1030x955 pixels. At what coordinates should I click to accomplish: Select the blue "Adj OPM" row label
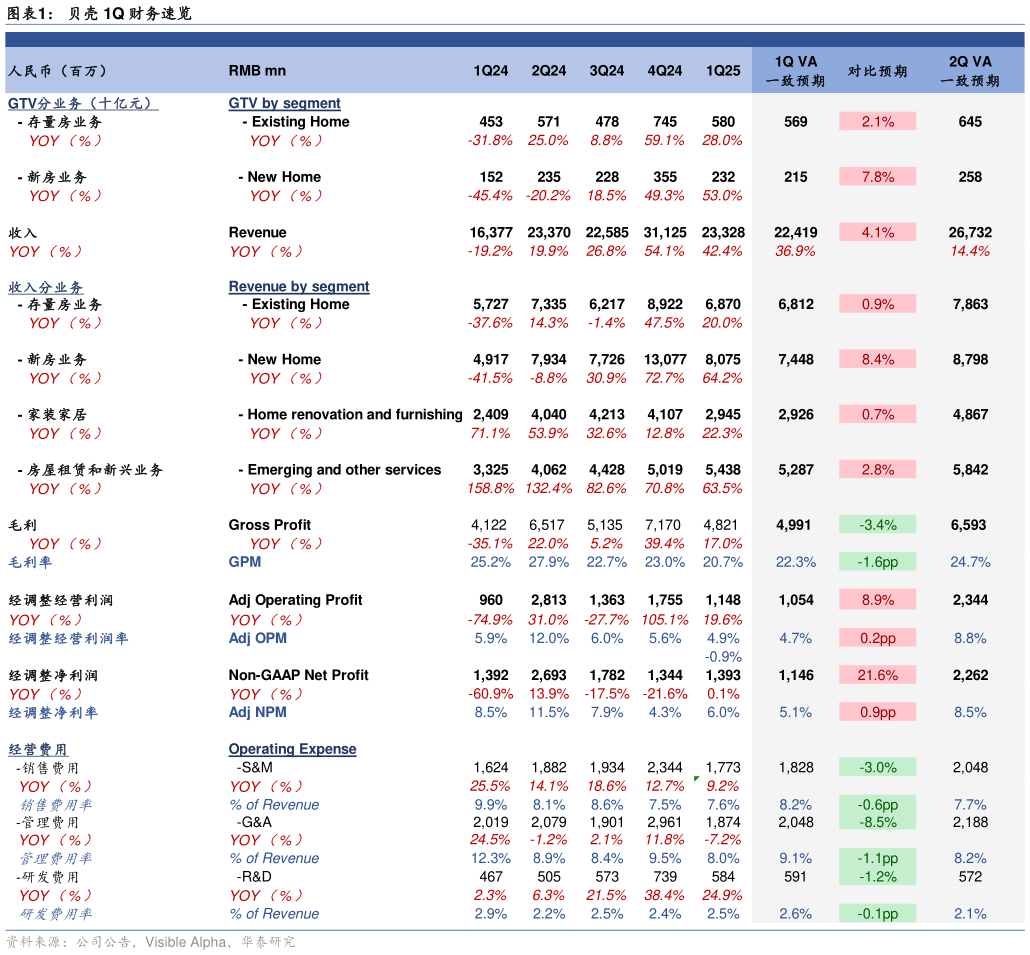[x=257, y=638]
